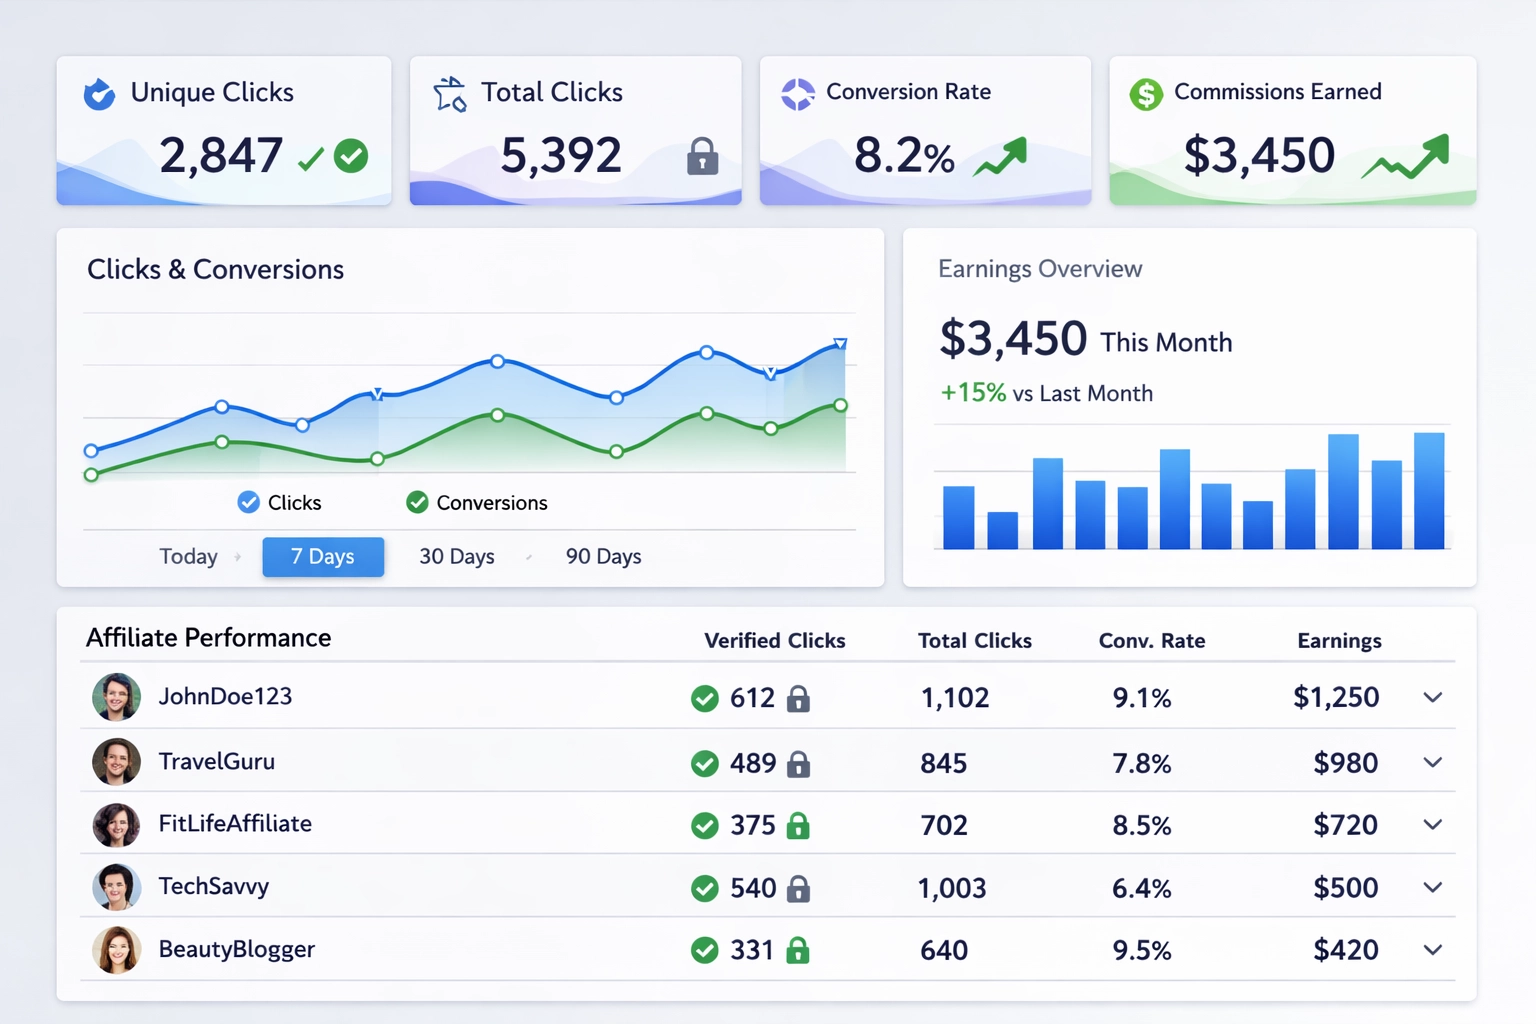Click the JohnDoe123 affiliate name
1536x1024 pixels.
[x=225, y=697]
